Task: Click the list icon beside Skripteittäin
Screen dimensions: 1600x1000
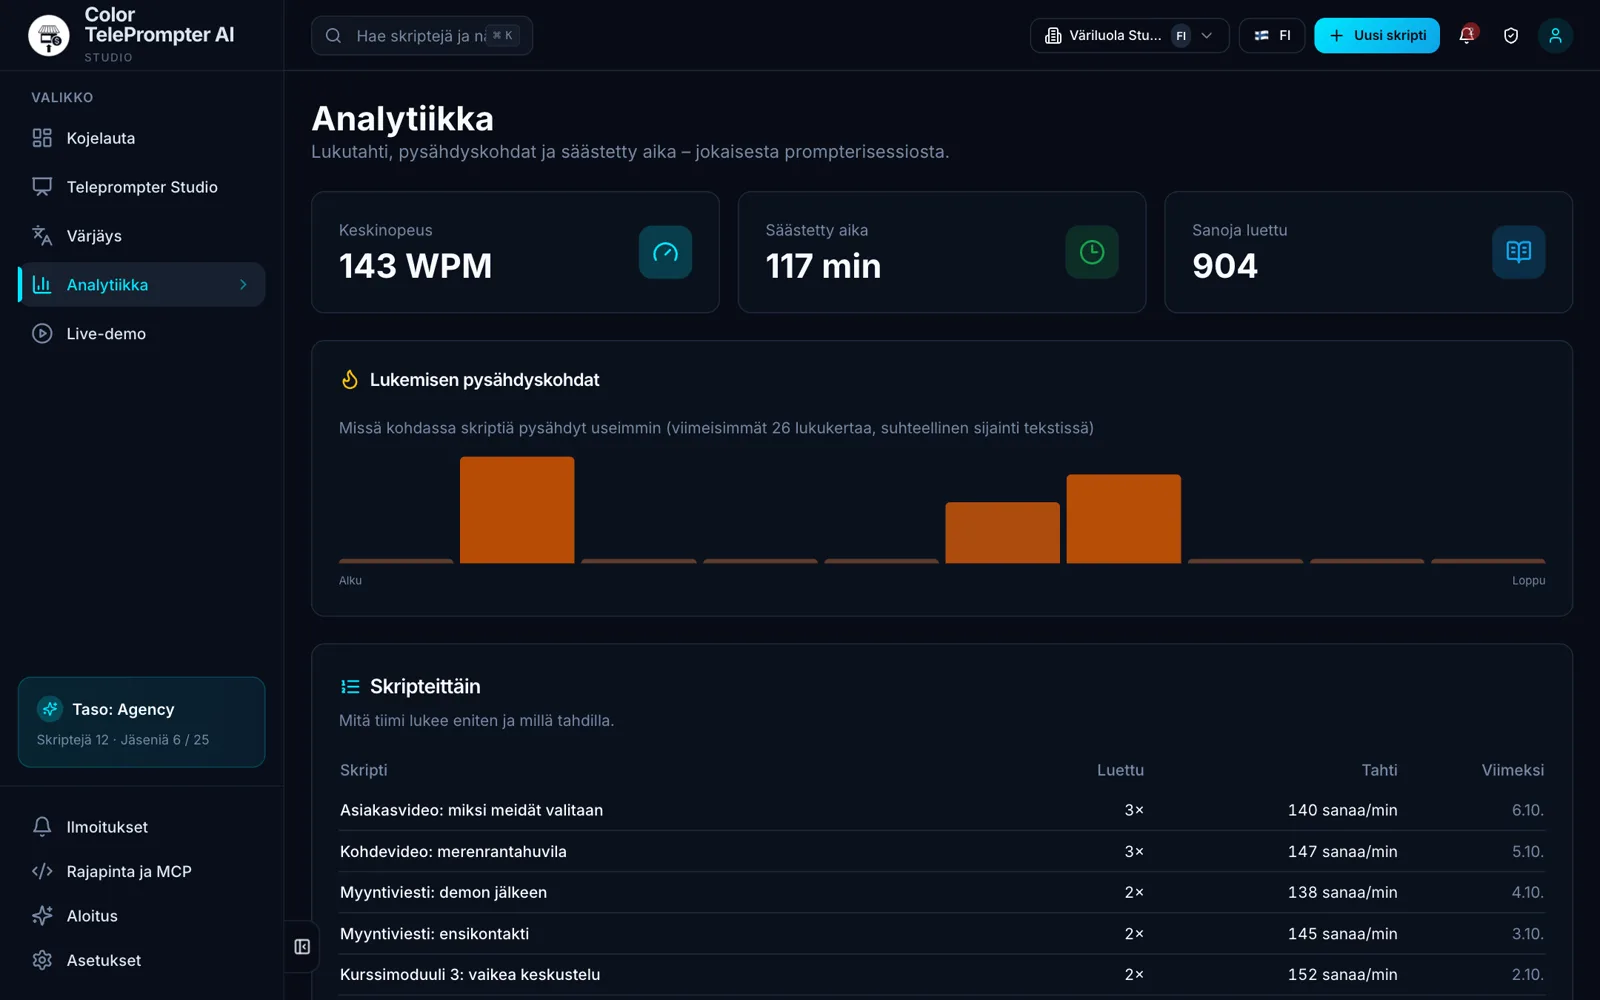Action: click(x=350, y=687)
